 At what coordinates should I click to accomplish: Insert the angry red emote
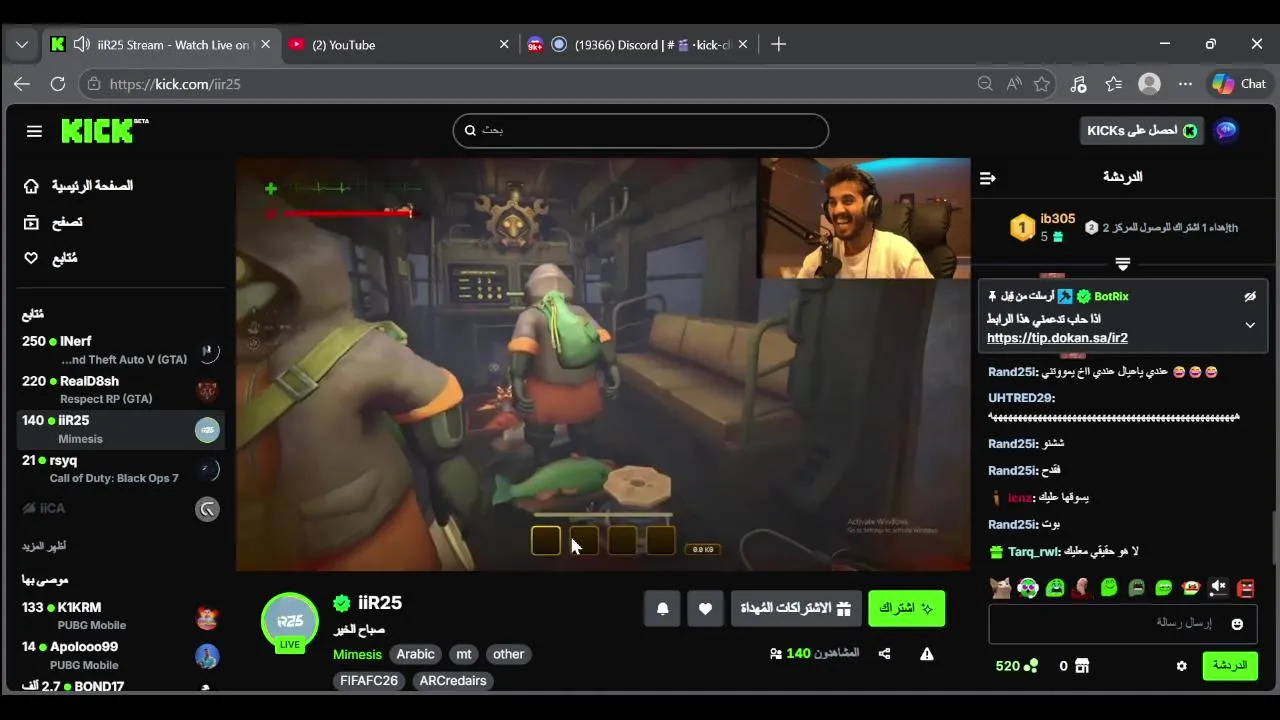1245,588
